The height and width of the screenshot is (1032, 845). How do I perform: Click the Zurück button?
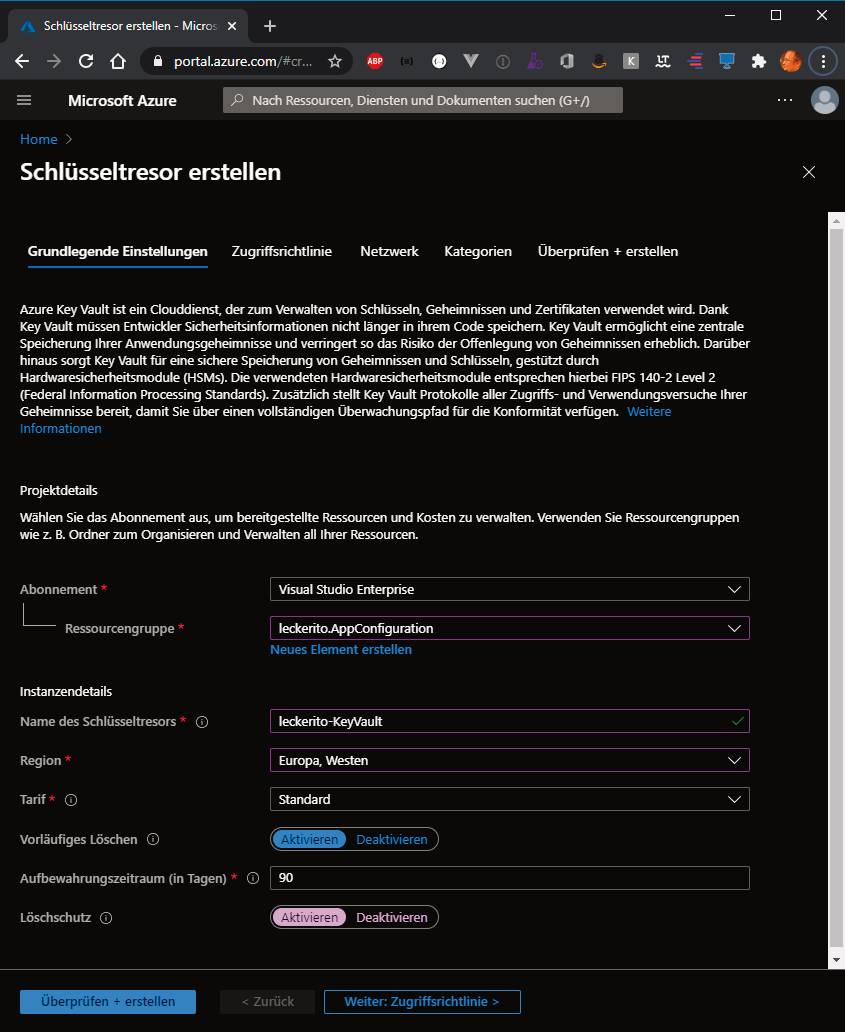tap(268, 1002)
